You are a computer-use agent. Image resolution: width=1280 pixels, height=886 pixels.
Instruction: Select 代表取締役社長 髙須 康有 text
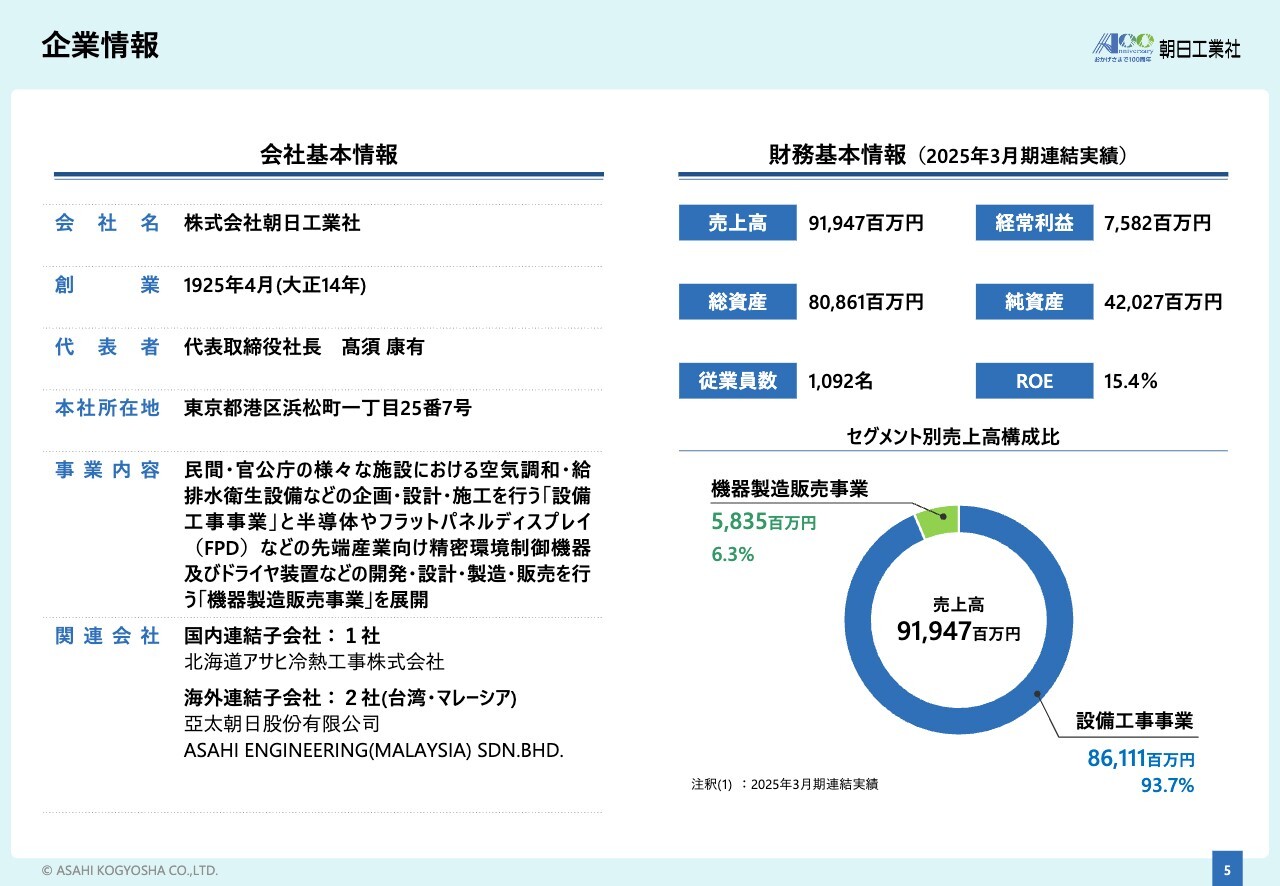304,347
